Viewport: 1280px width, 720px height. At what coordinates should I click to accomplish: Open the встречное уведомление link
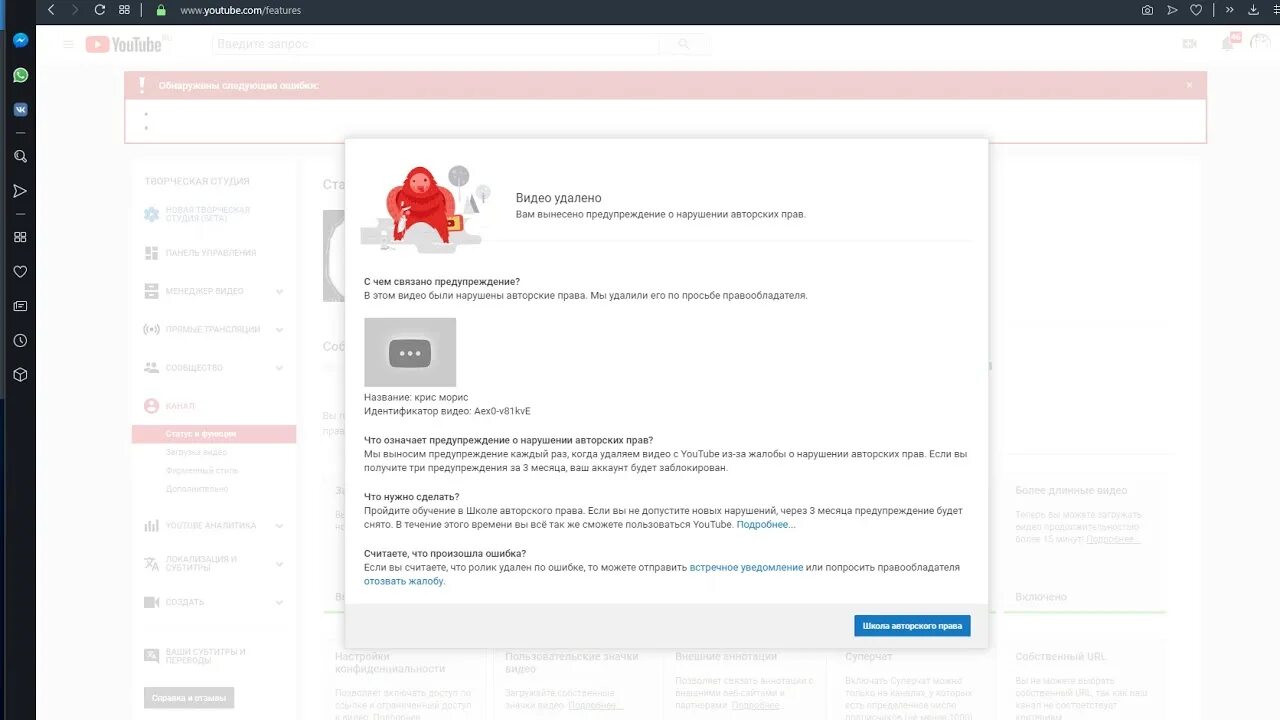(x=746, y=567)
